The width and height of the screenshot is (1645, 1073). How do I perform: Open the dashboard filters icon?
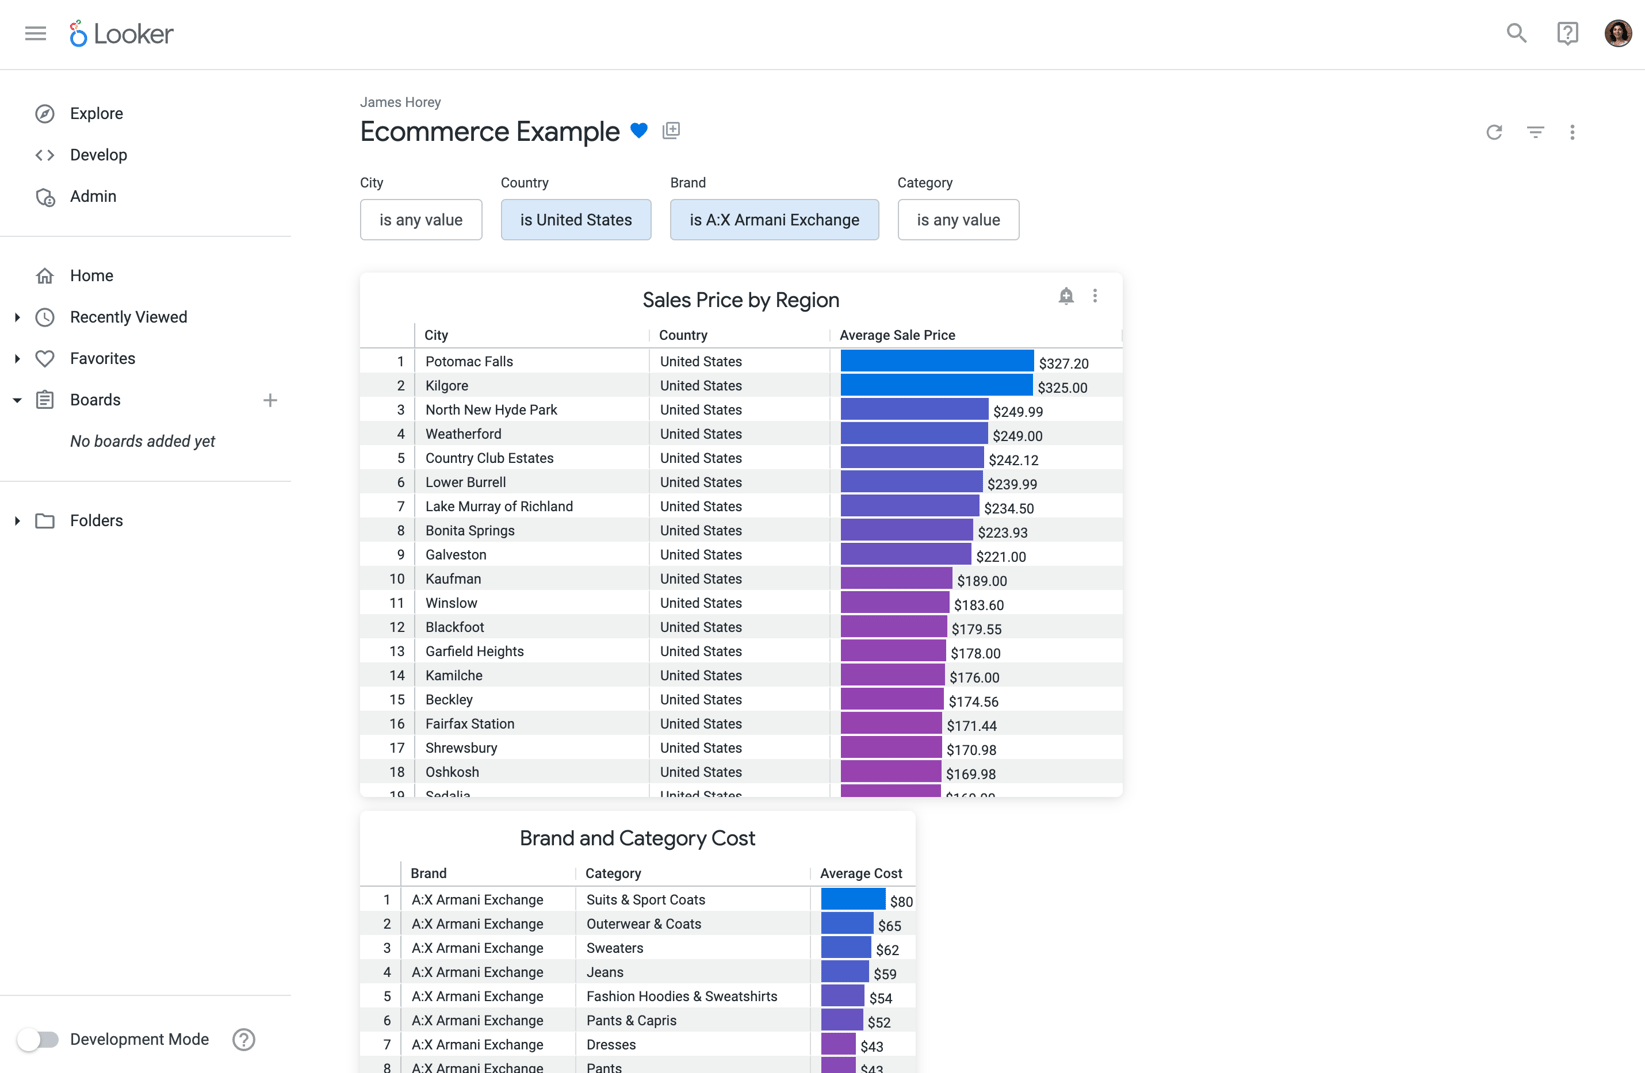(x=1534, y=132)
